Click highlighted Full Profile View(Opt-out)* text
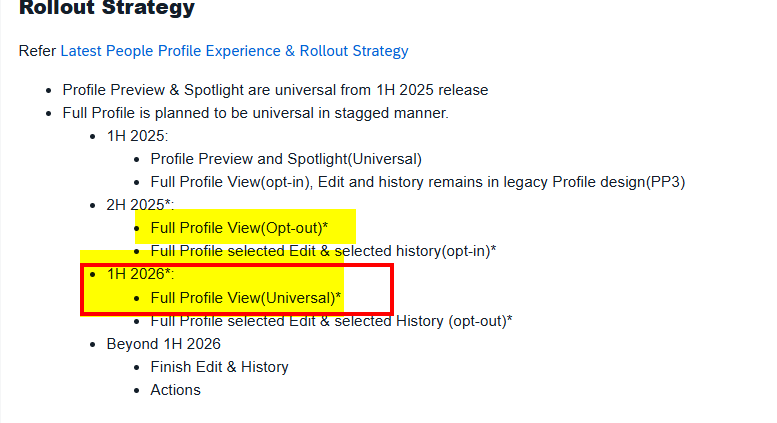The width and height of the screenshot is (777, 423). pos(239,228)
